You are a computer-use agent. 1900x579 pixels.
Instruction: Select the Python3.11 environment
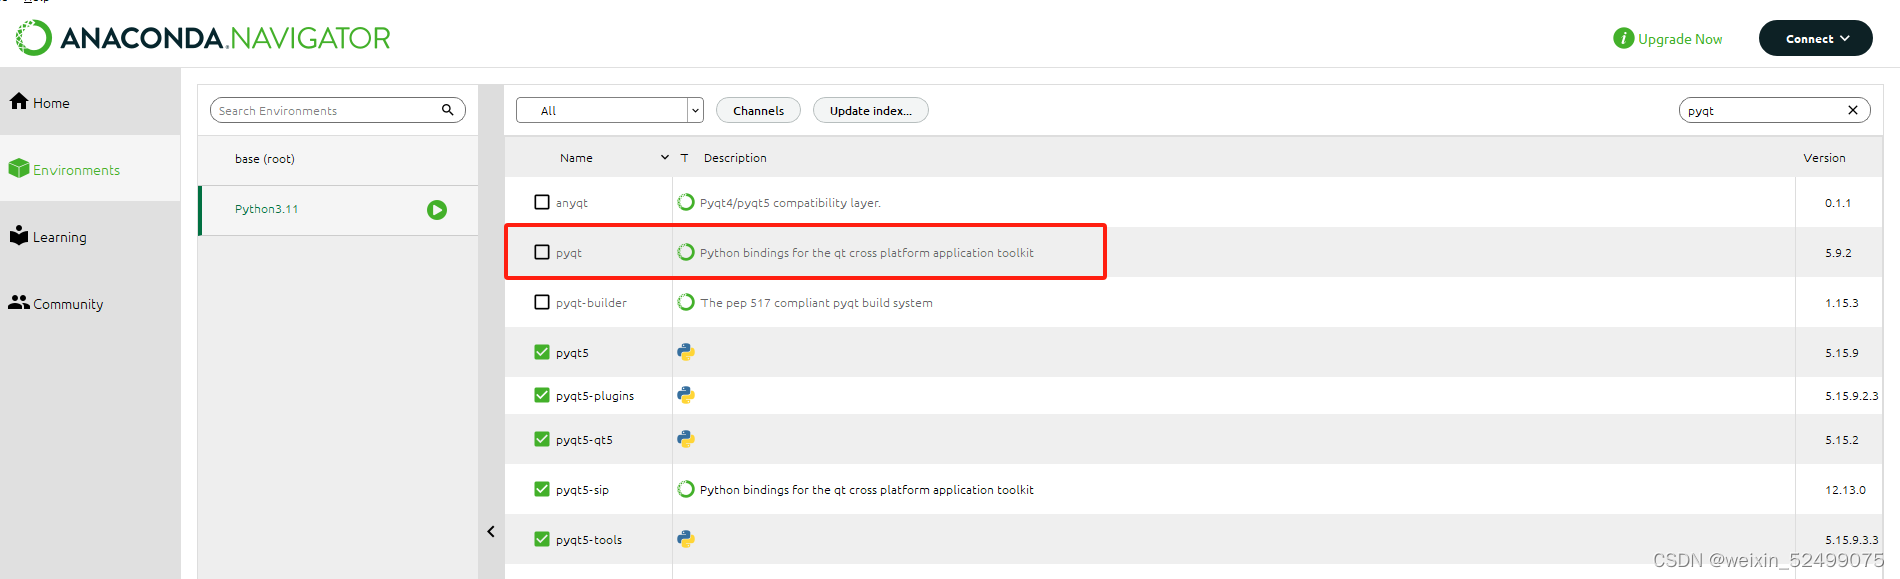click(338, 210)
